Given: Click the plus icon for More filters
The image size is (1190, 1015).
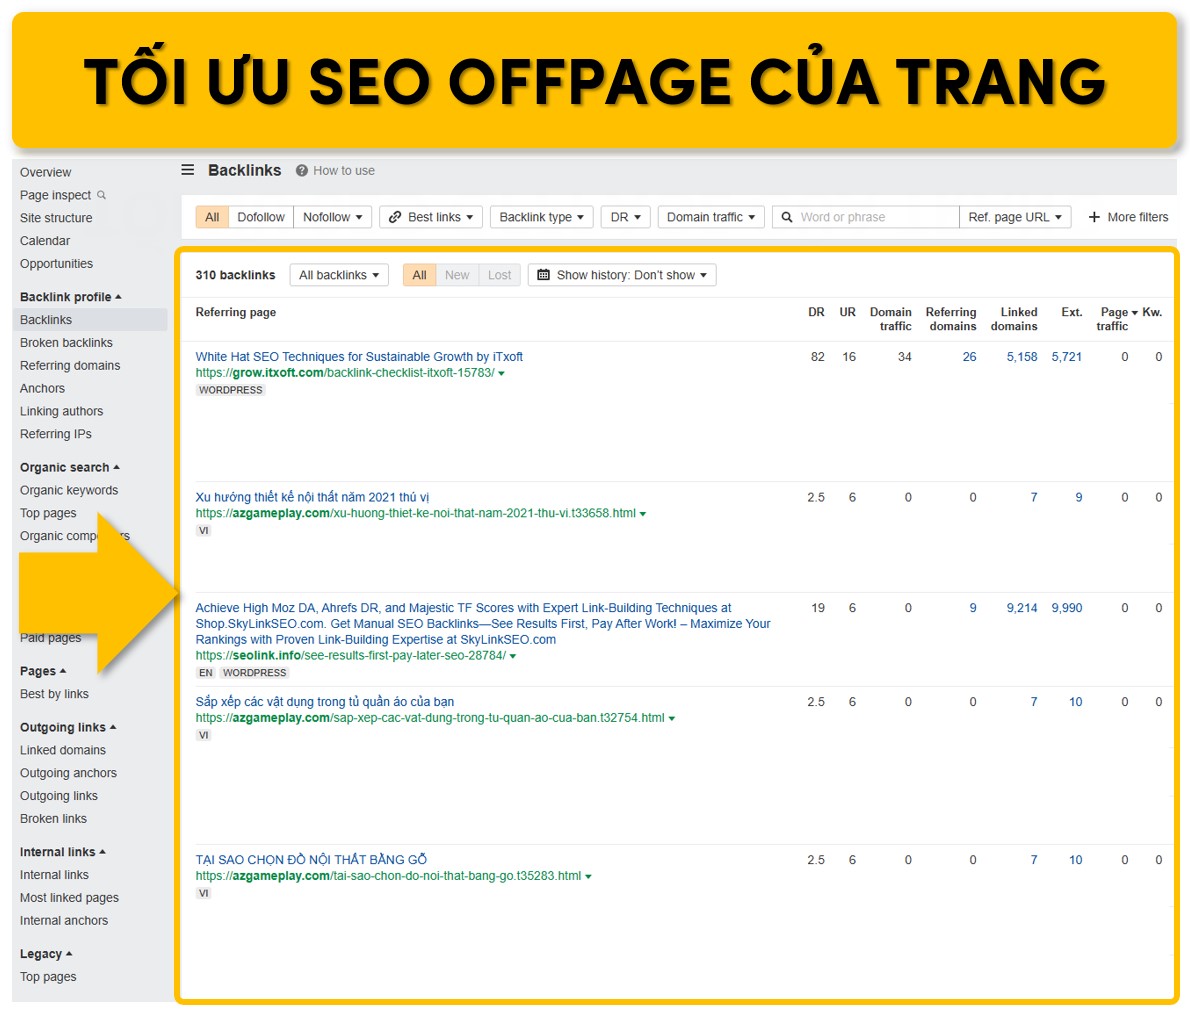Looking at the screenshot, I should (x=1094, y=217).
